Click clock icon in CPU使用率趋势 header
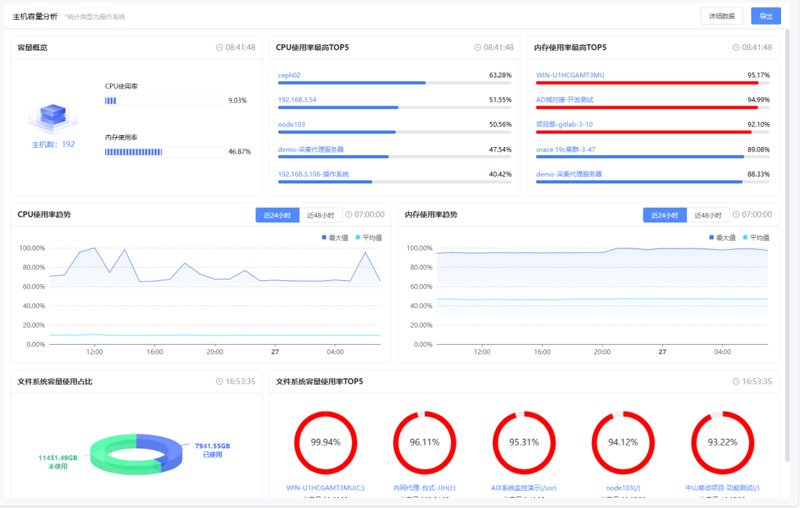This screenshot has width=800, height=508. coord(349,215)
